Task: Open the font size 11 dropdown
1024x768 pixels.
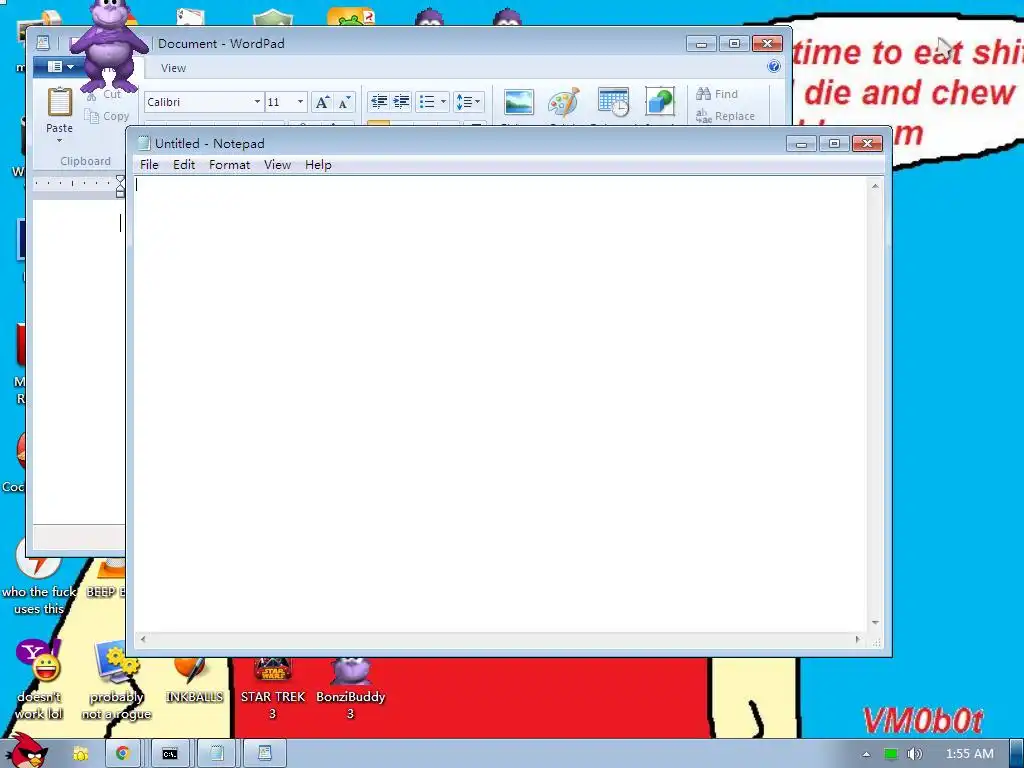Action: coord(300,102)
